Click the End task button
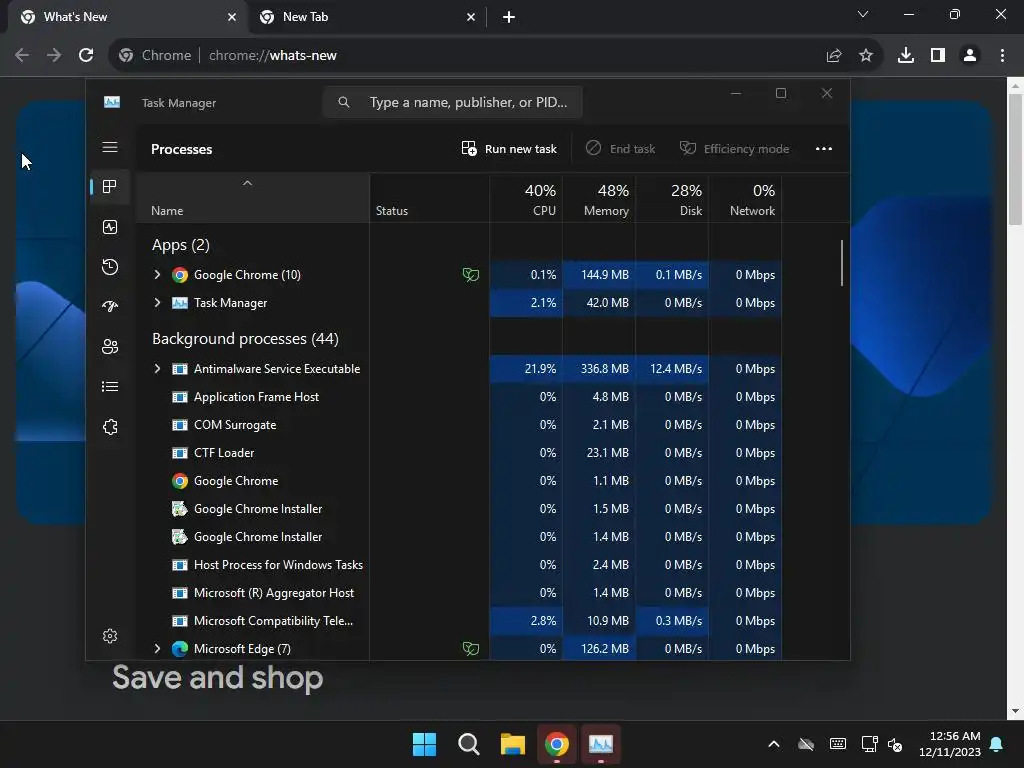The width and height of the screenshot is (1024, 768). 620,149
